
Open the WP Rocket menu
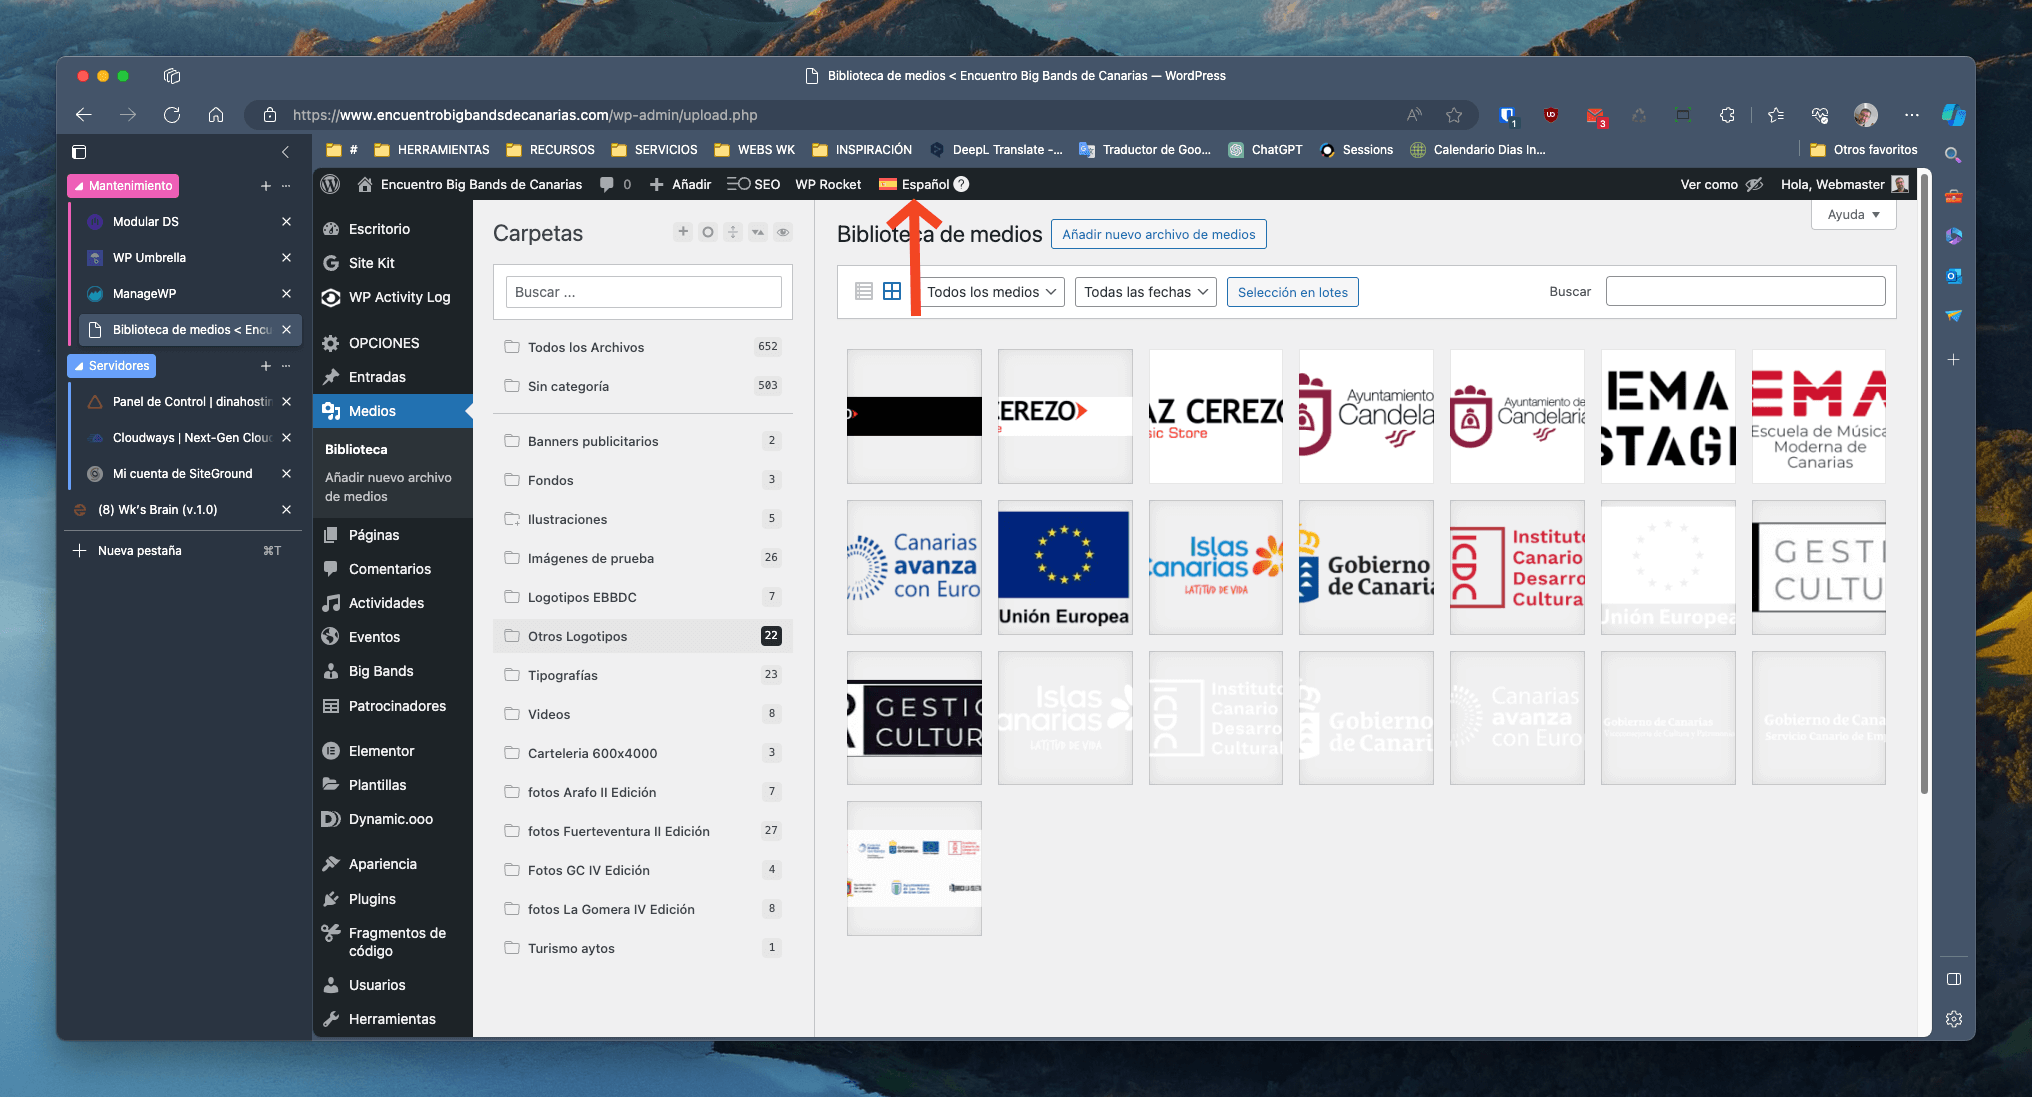[828, 184]
